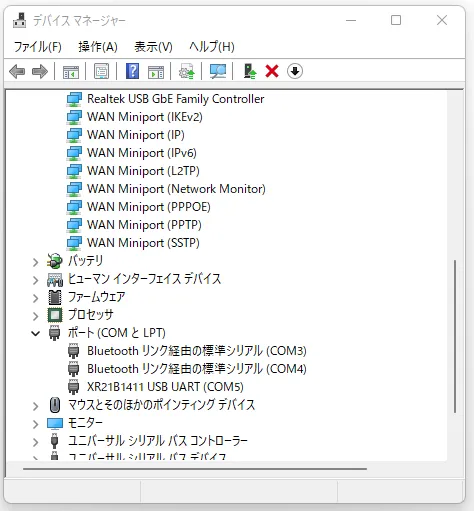Image resolution: width=474 pixels, height=511 pixels.
Task: Click the Human Interface Devices category icon
Action: 55,279
